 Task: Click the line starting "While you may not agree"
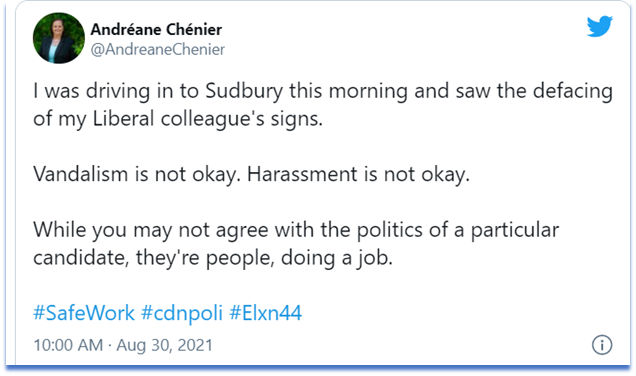point(296,230)
